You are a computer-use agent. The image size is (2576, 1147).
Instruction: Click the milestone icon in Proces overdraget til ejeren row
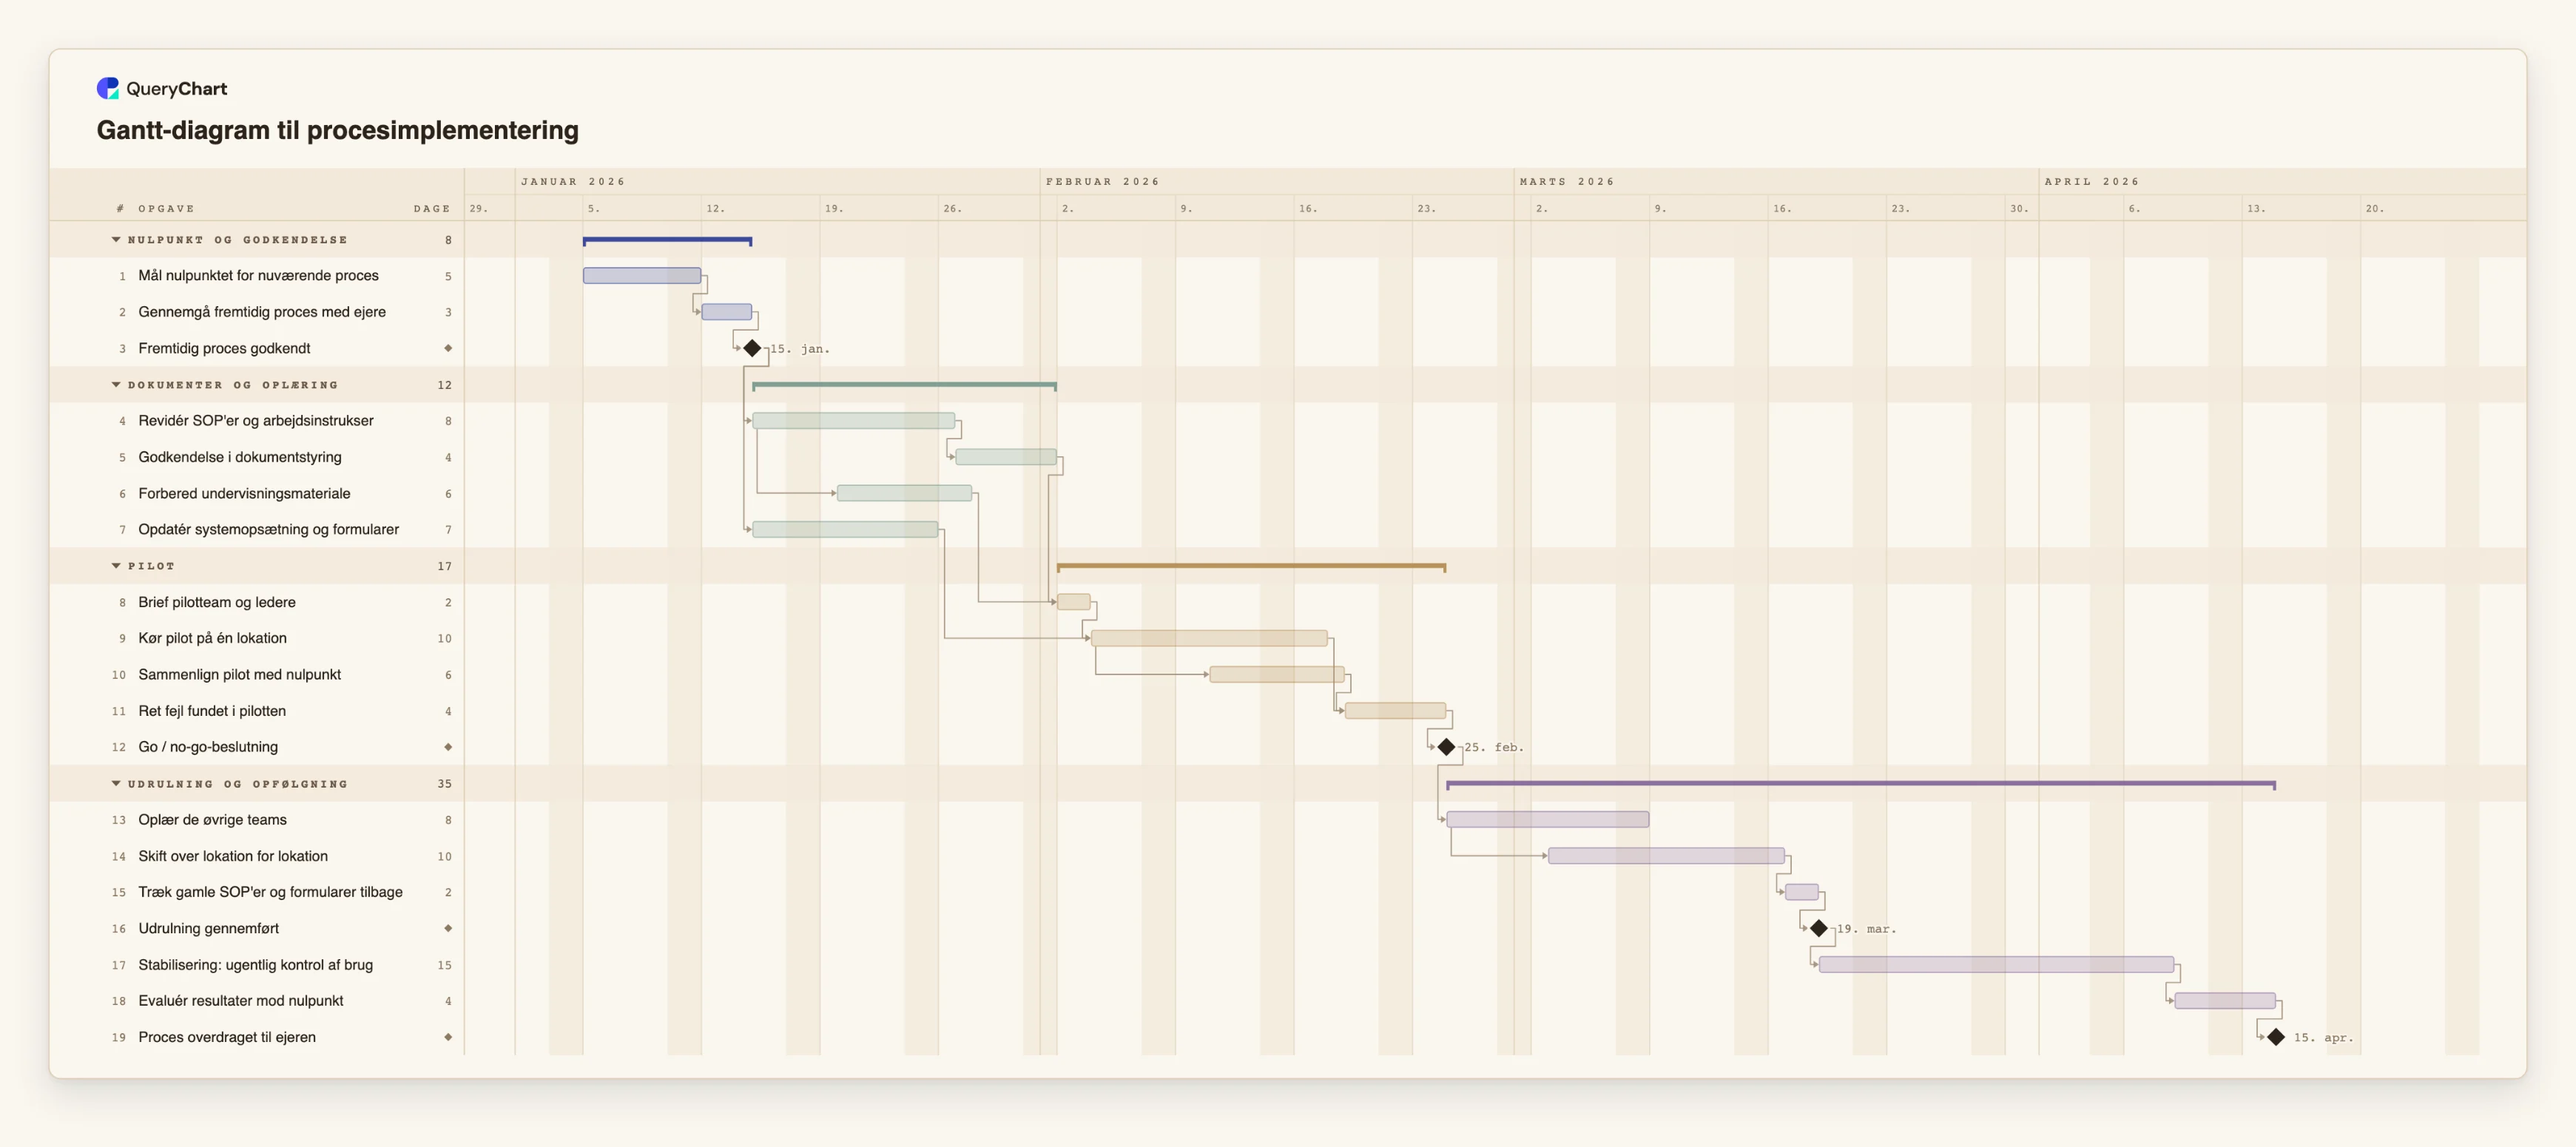pyautogui.click(x=448, y=1037)
